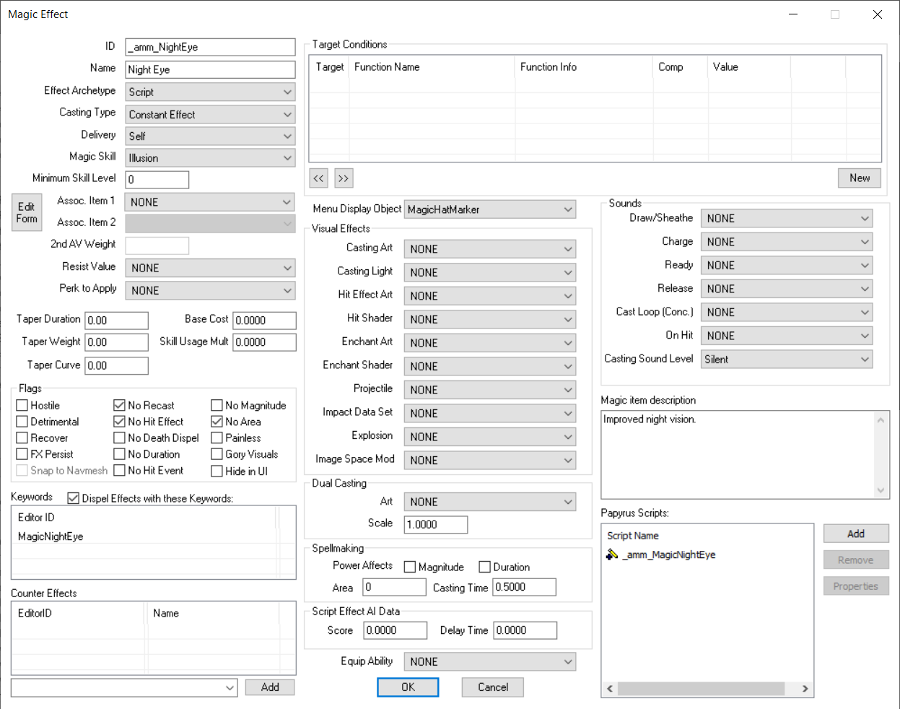This screenshot has height=709, width=900.
Task: Open the Resist Value dropdown
Action: coord(210,268)
